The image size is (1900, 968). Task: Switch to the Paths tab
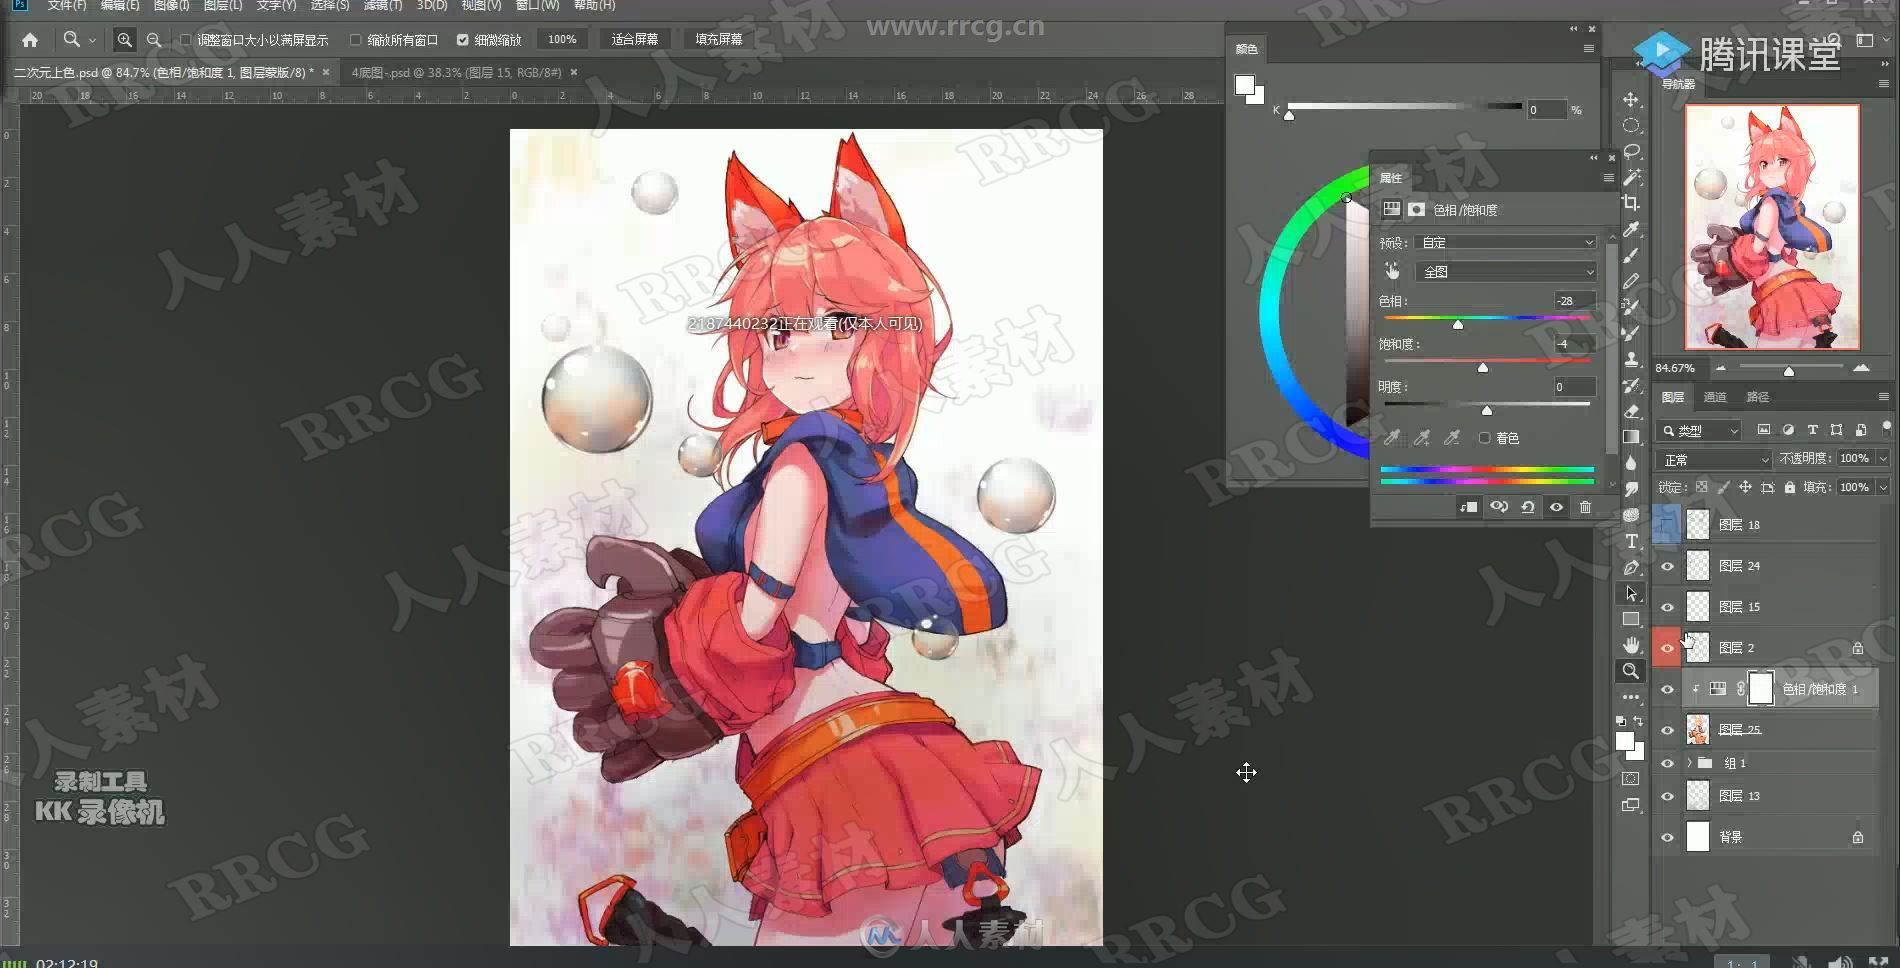[1758, 397]
